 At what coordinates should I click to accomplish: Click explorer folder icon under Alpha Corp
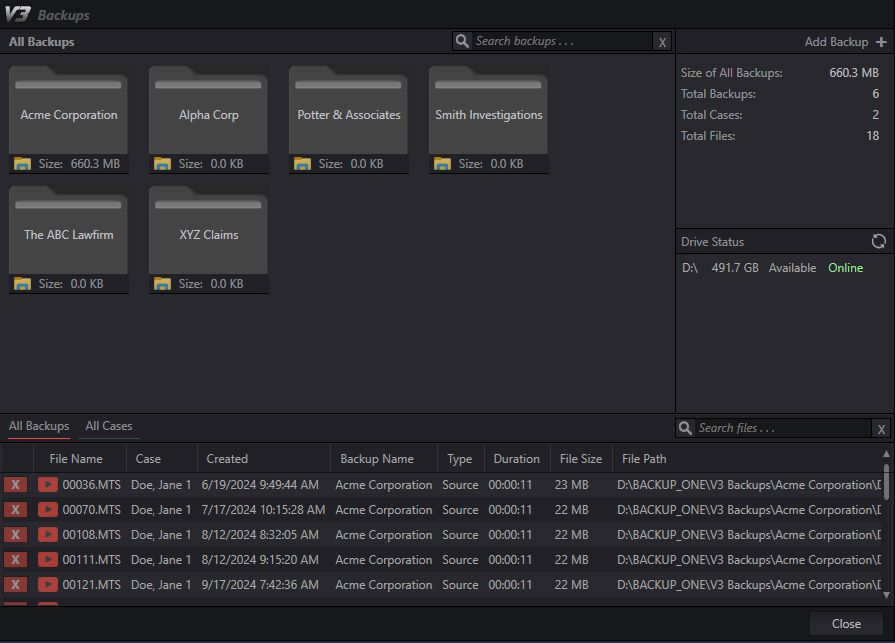tap(162, 164)
